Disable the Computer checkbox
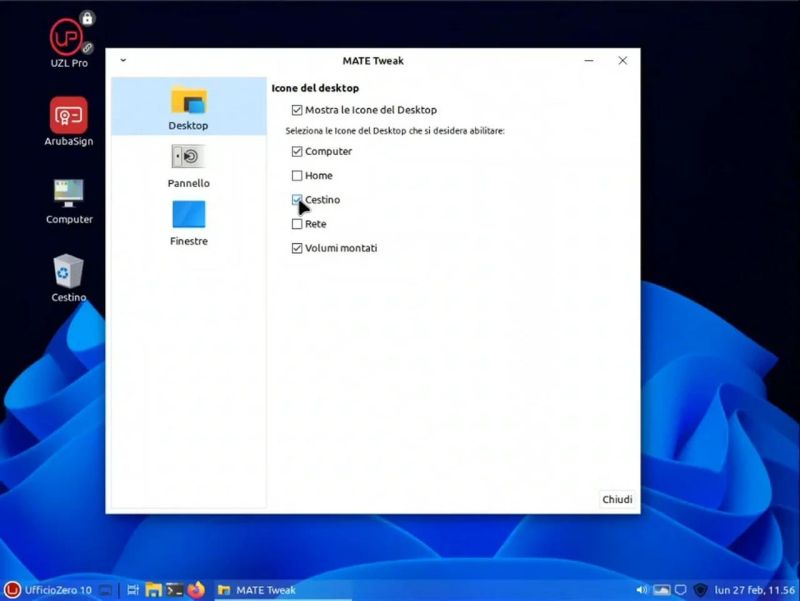This screenshot has width=800, height=601. click(297, 151)
